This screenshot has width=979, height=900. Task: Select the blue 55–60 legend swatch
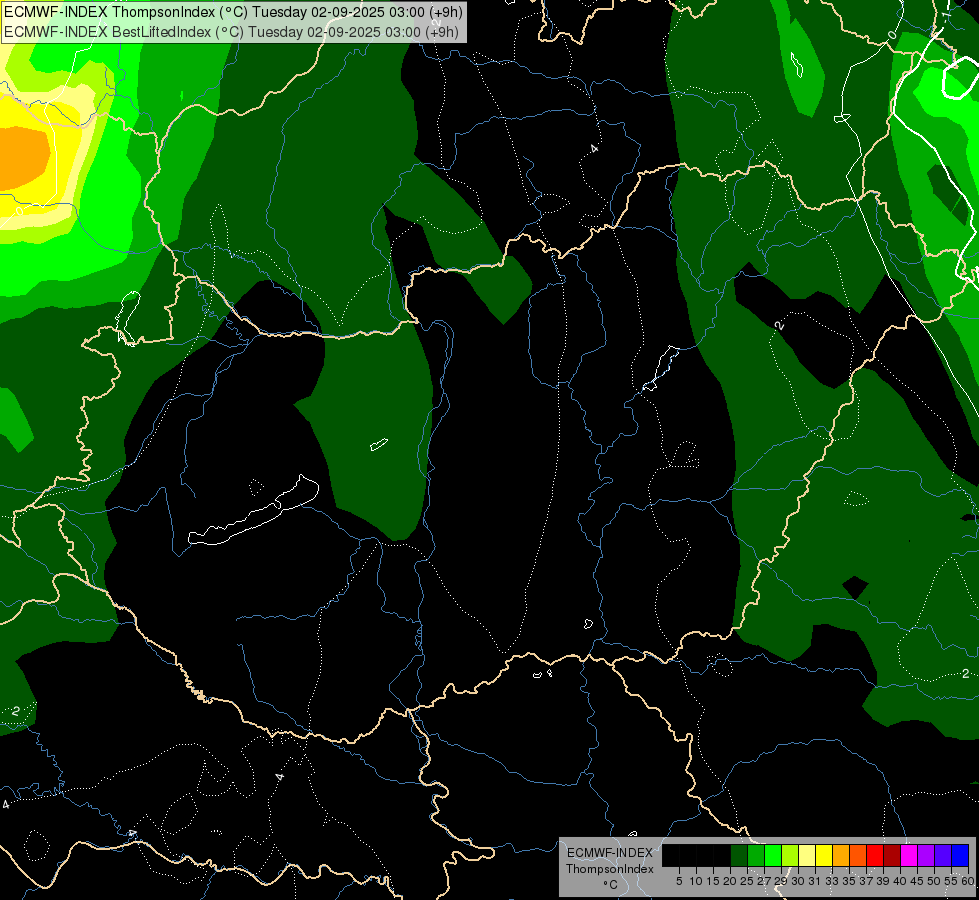click(960, 855)
